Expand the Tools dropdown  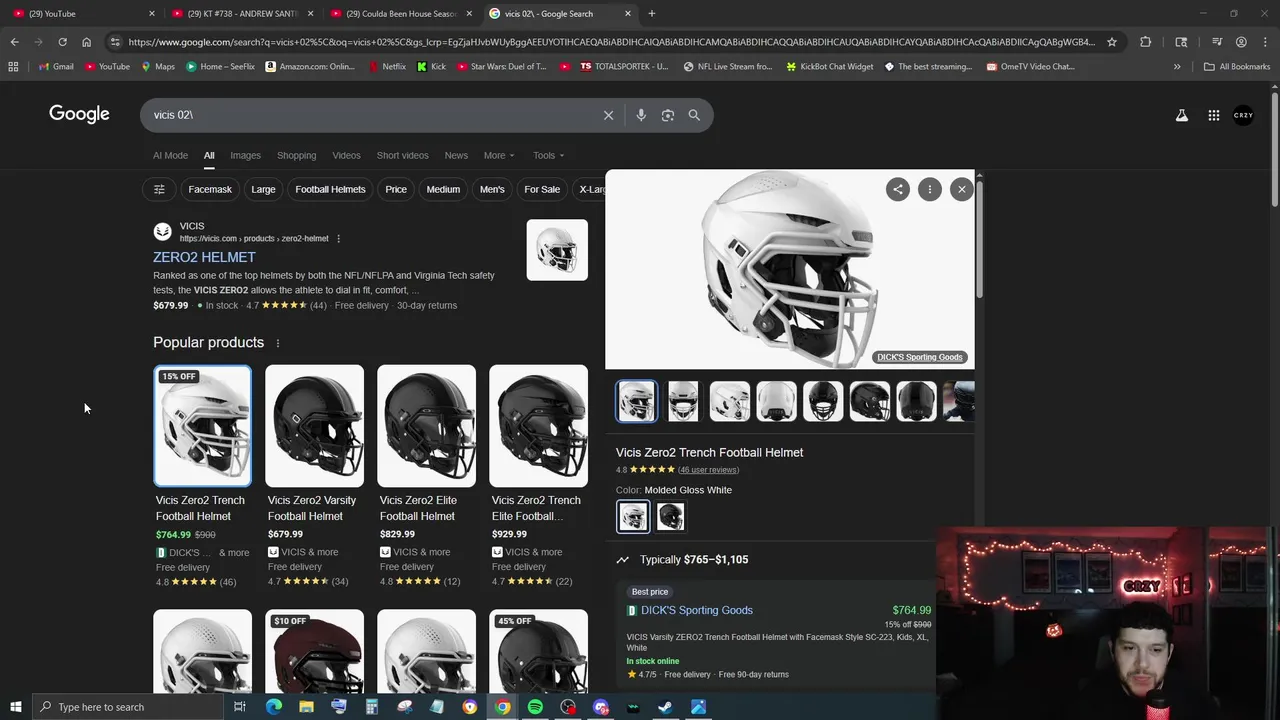pos(548,155)
